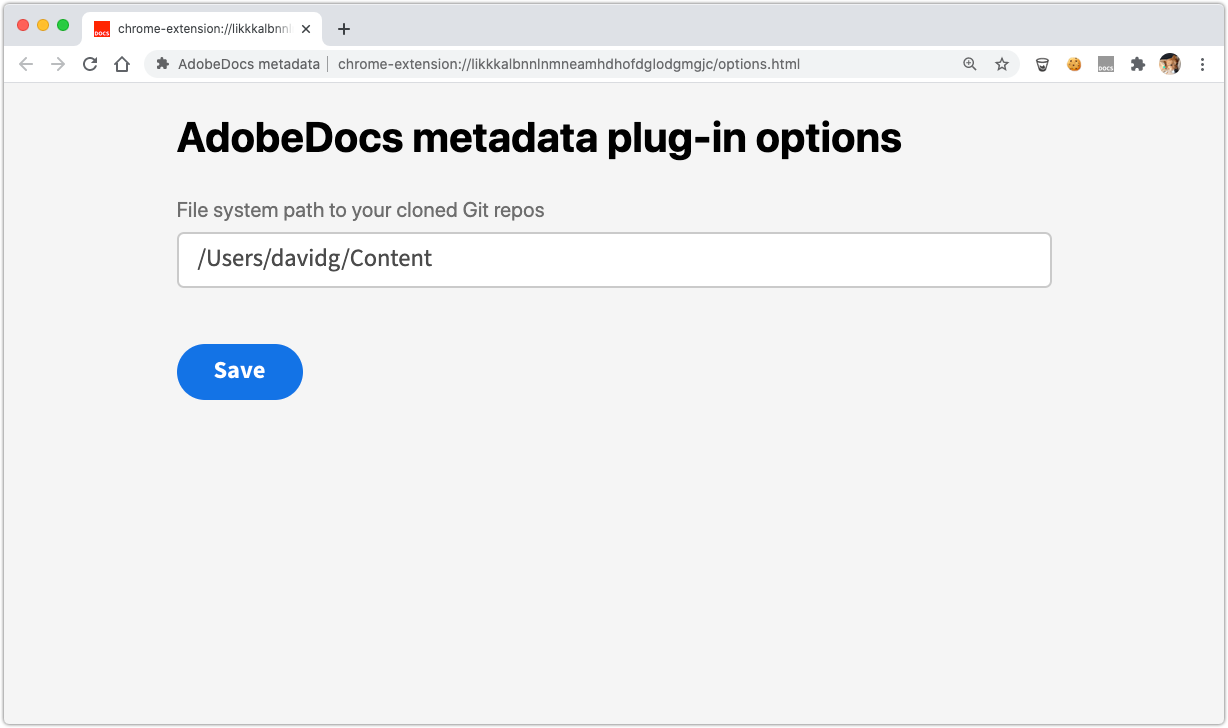
Task: Open the Extensions puzzle piece menu
Action: (x=1137, y=64)
